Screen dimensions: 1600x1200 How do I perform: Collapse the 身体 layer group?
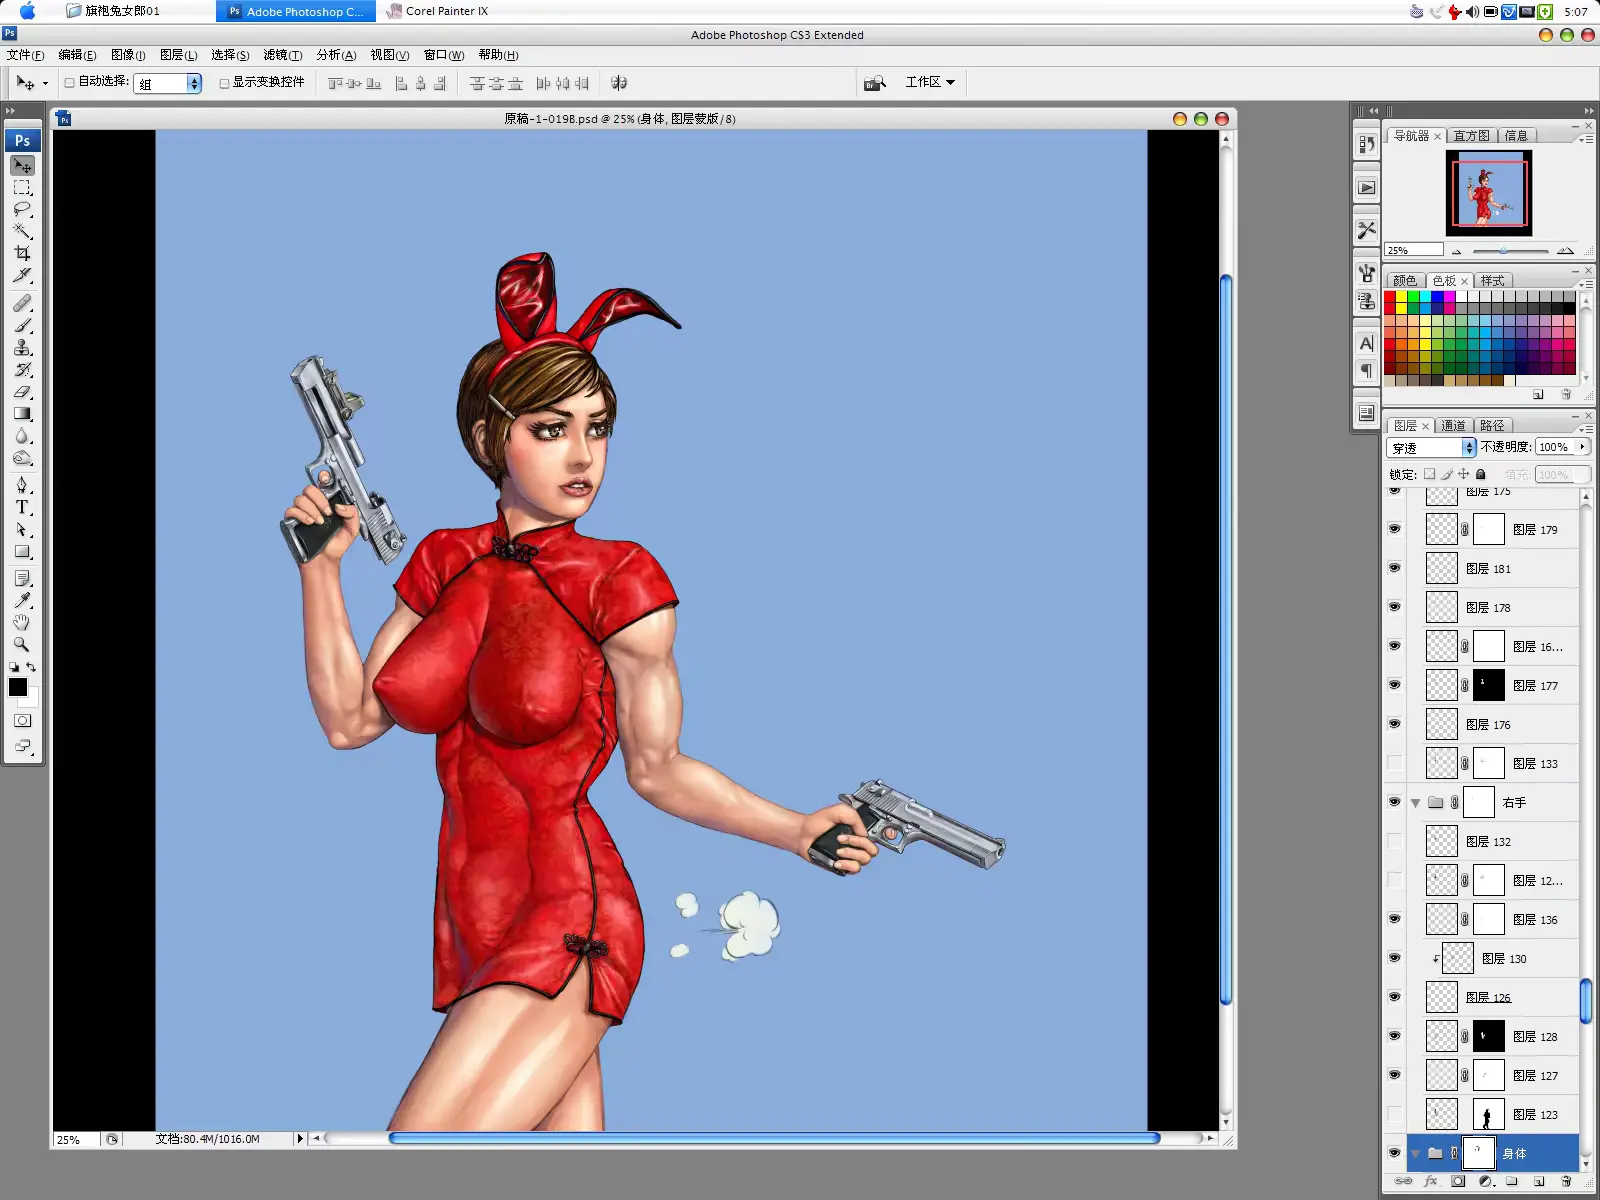click(x=1415, y=1153)
